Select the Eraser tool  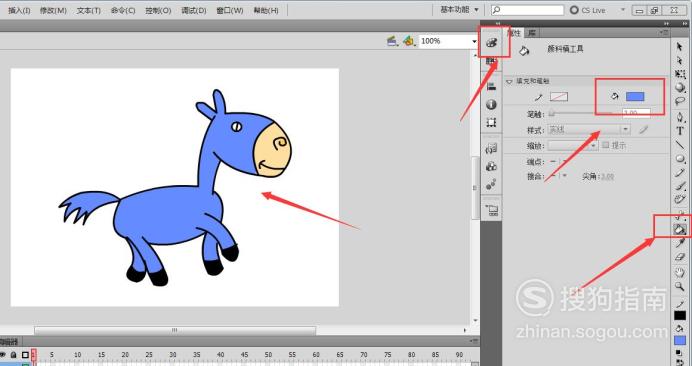click(x=680, y=257)
